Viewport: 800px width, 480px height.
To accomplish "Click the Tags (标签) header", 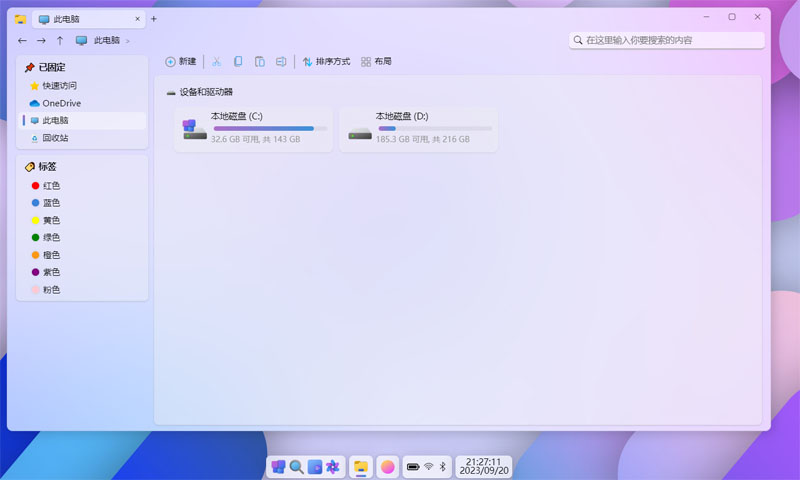I will coord(40,167).
